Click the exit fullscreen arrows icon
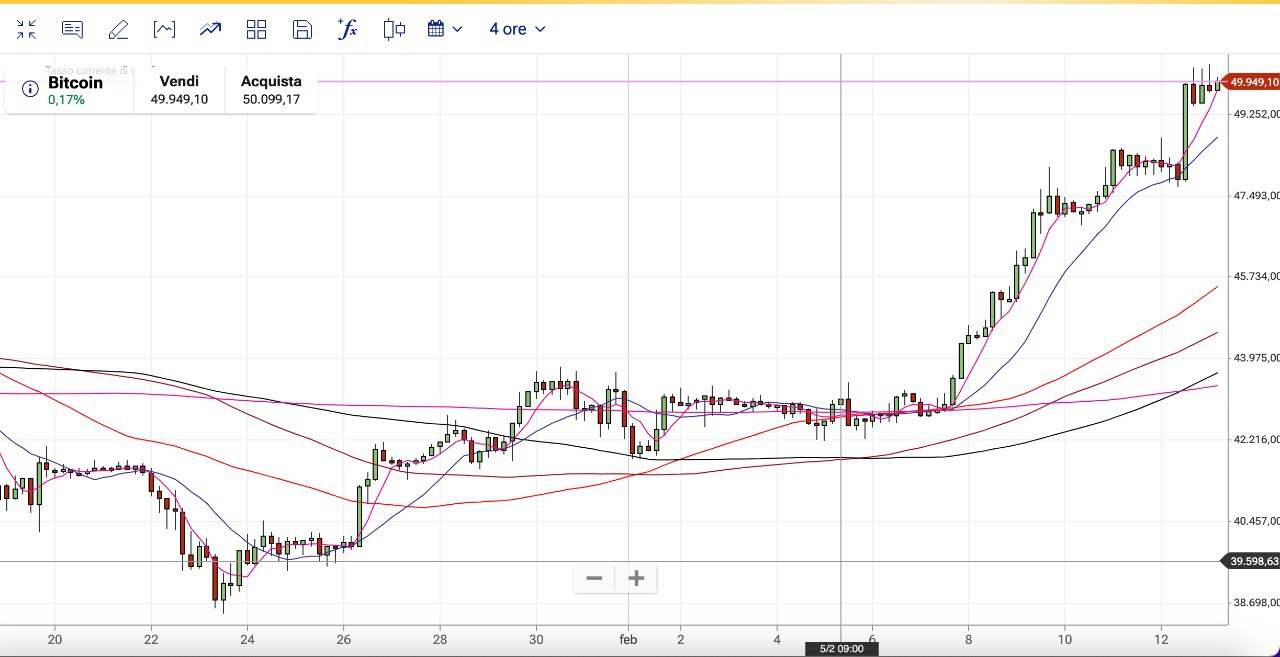The width and height of the screenshot is (1280, 657). click(x=26, y=29)
